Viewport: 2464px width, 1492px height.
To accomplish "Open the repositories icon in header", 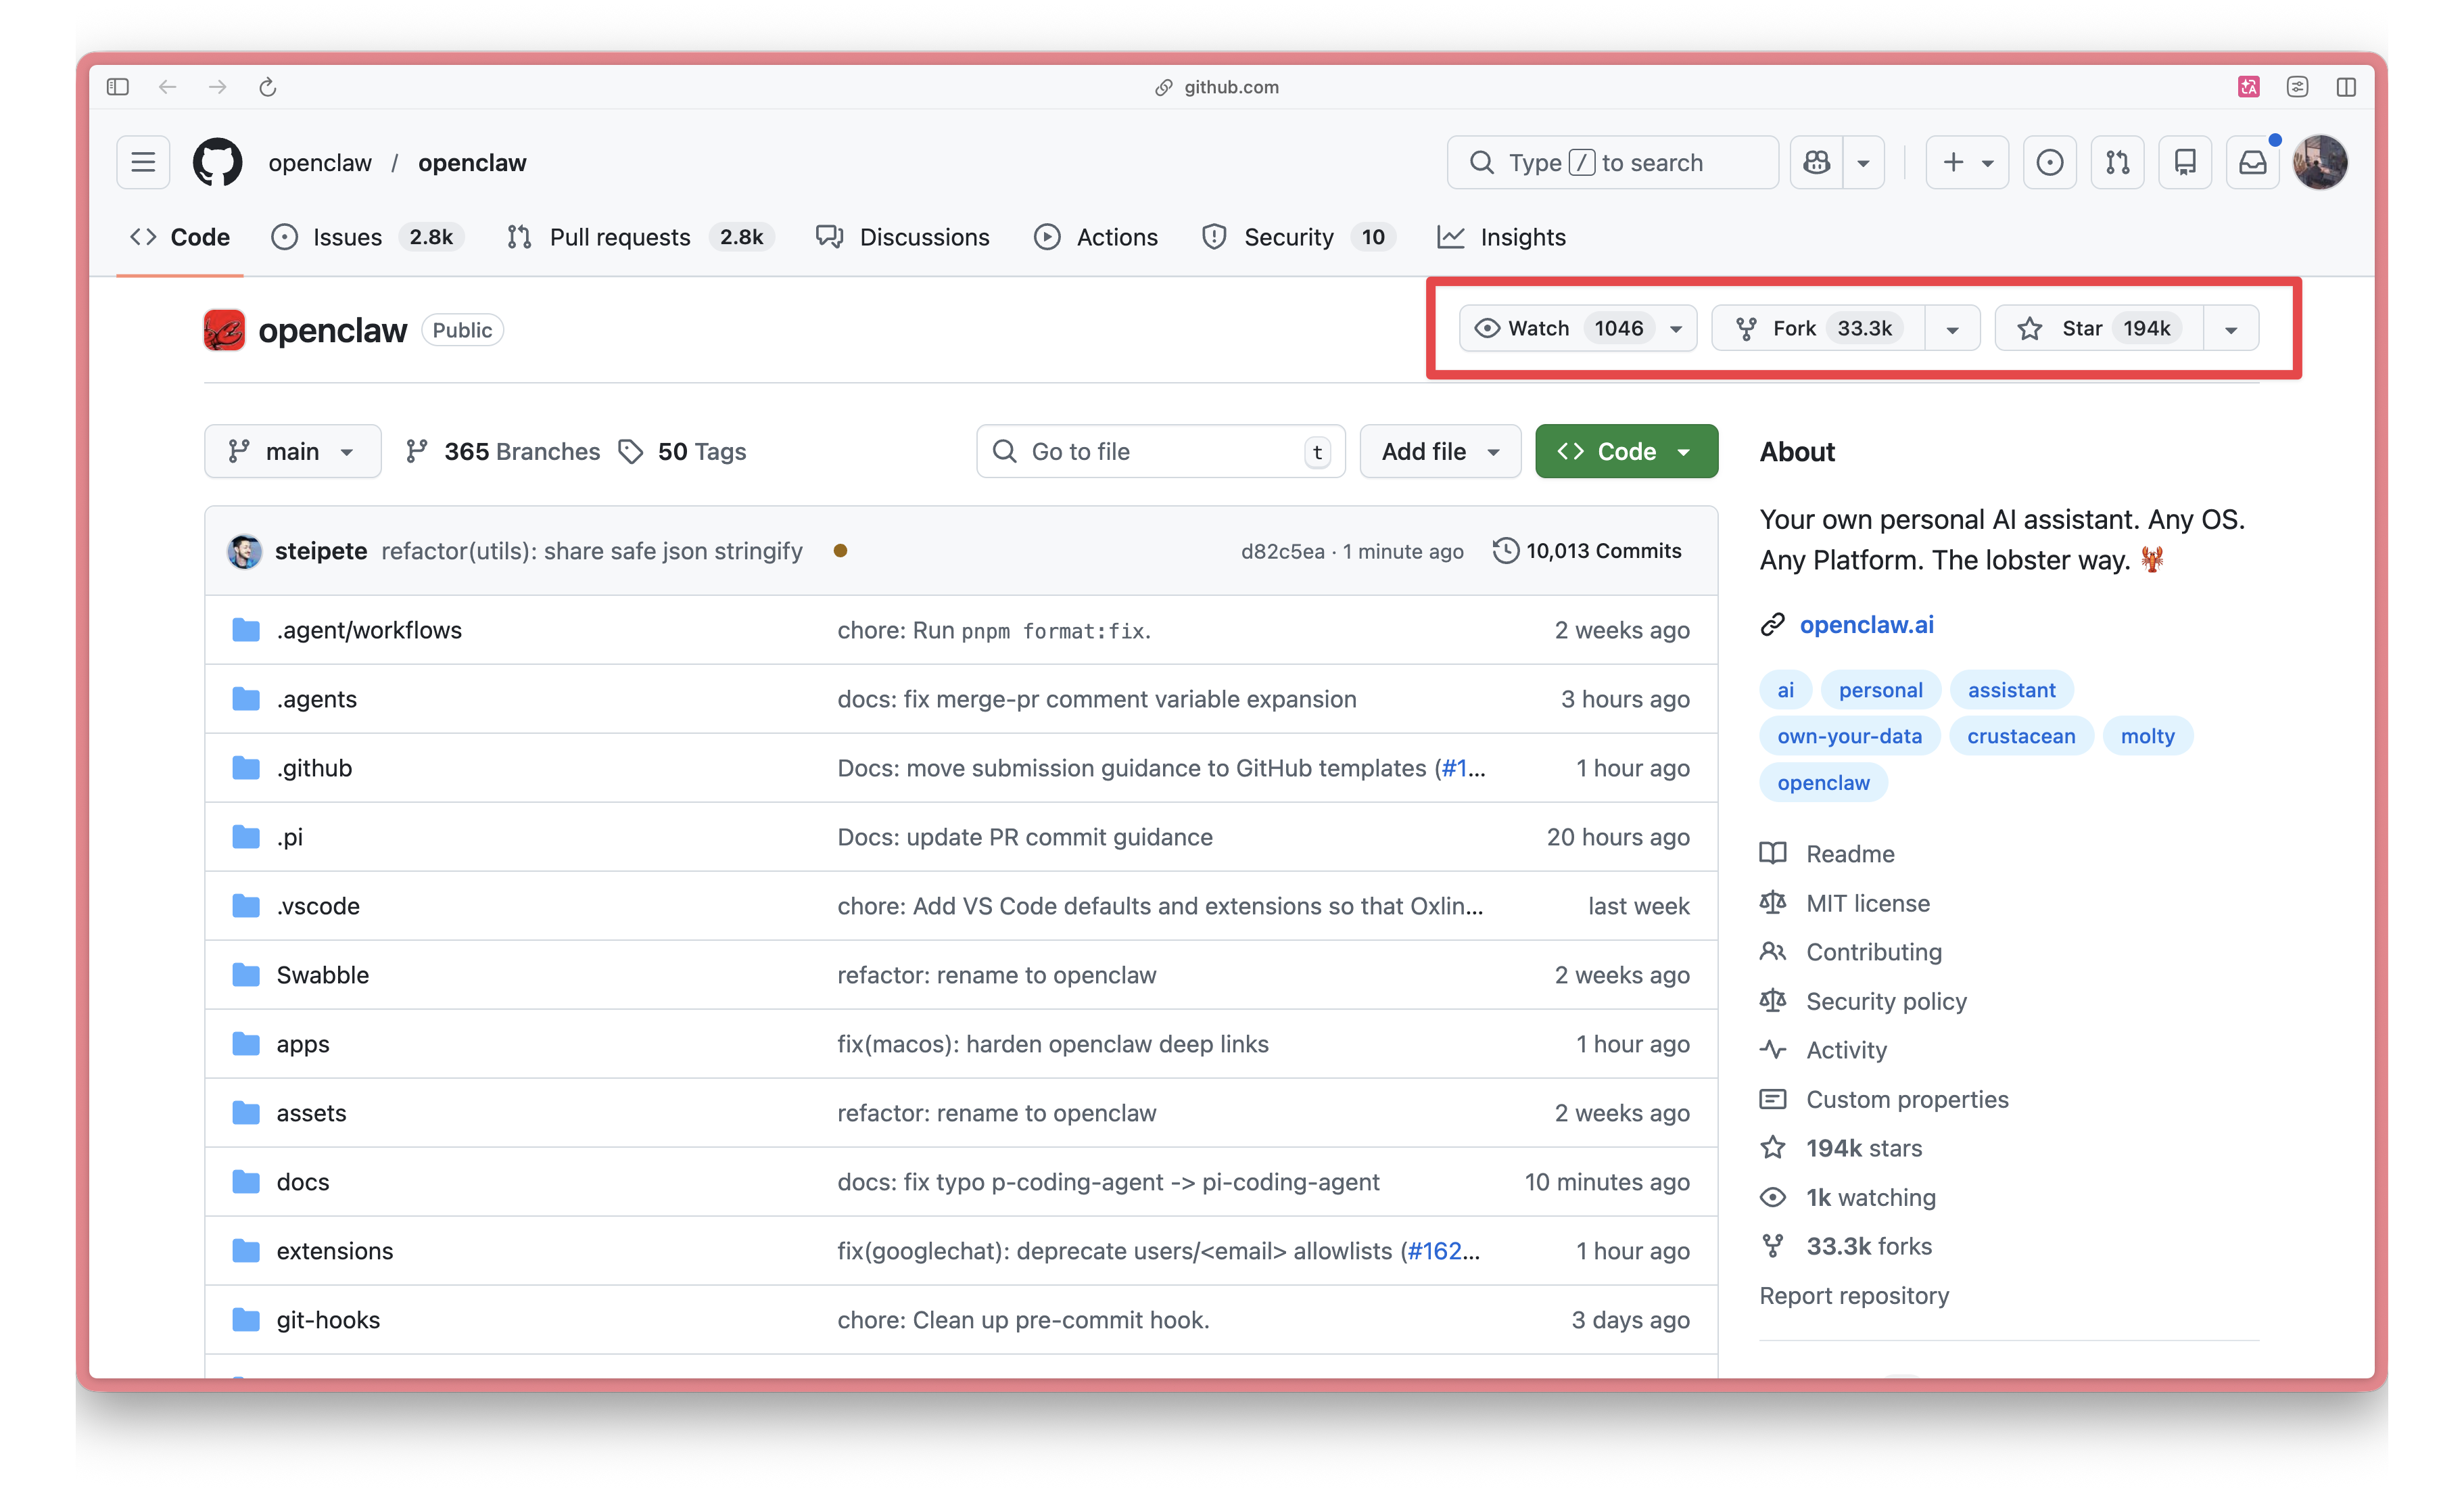I will click(2185, 162).
